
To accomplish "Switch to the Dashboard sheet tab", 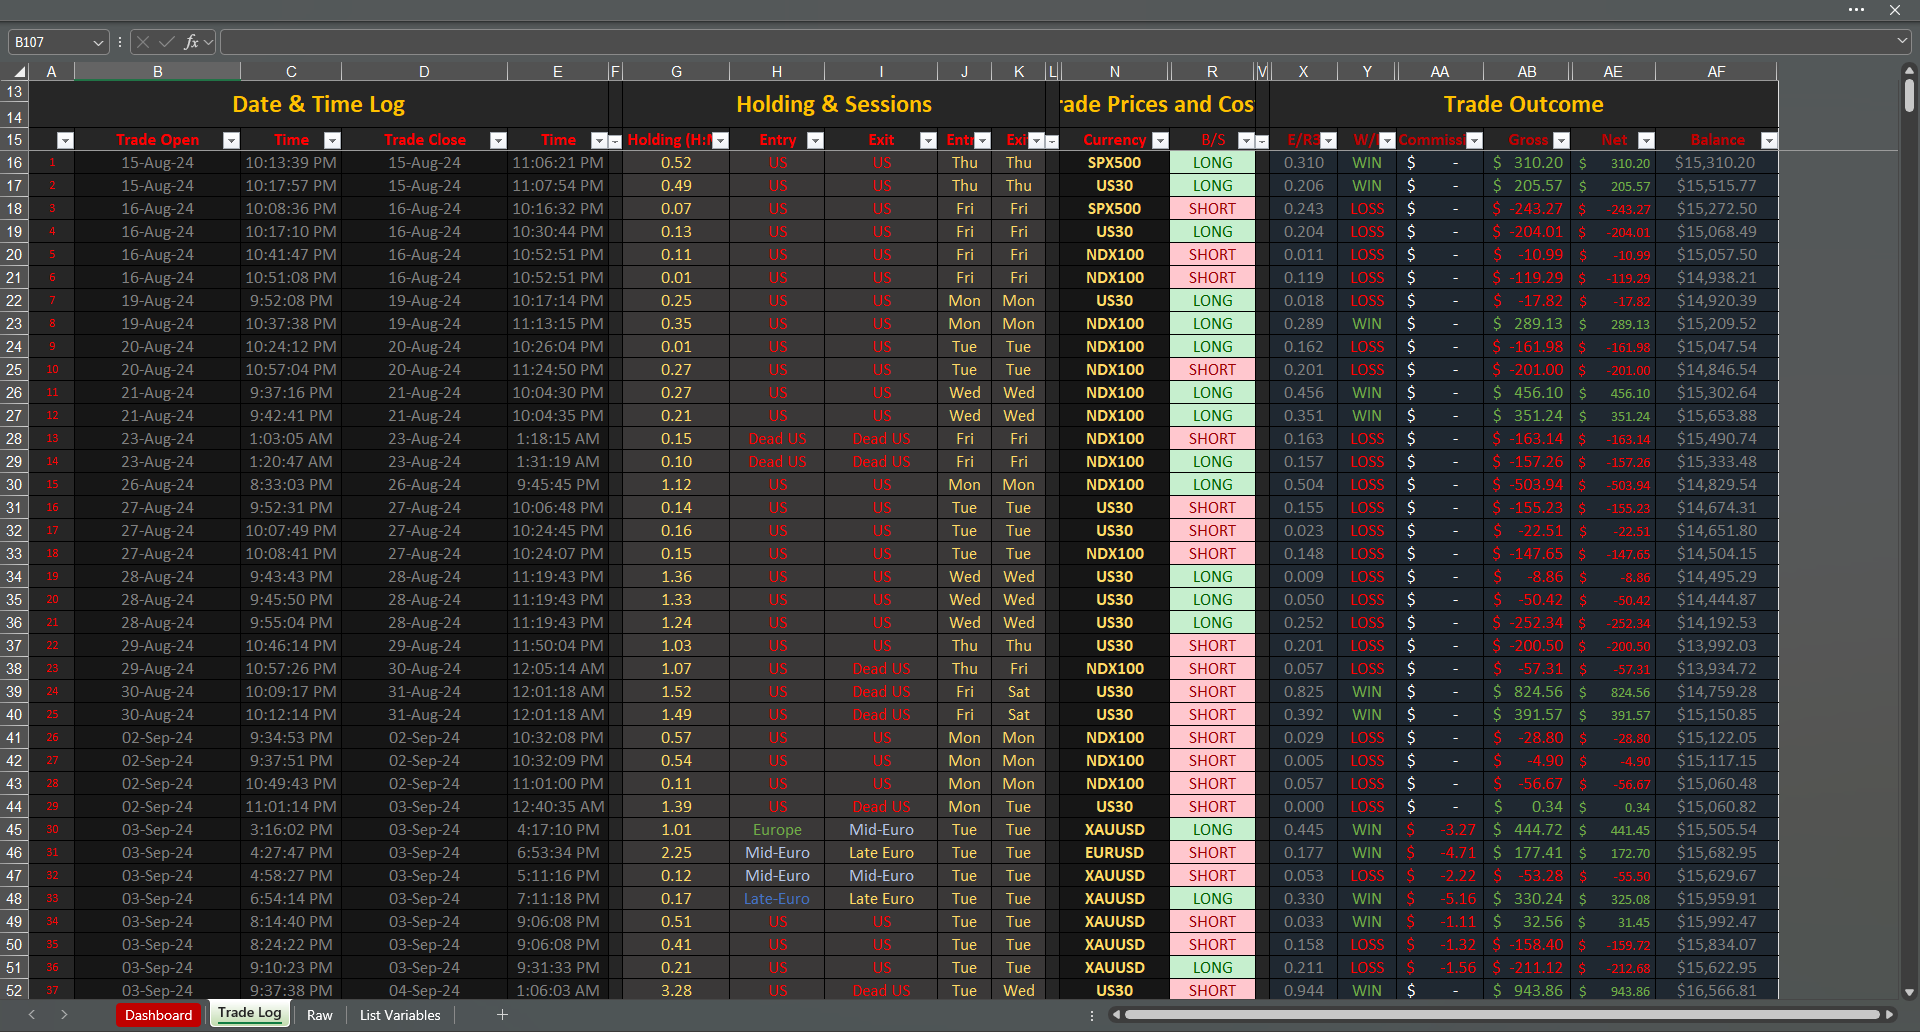I will 158,1015.
